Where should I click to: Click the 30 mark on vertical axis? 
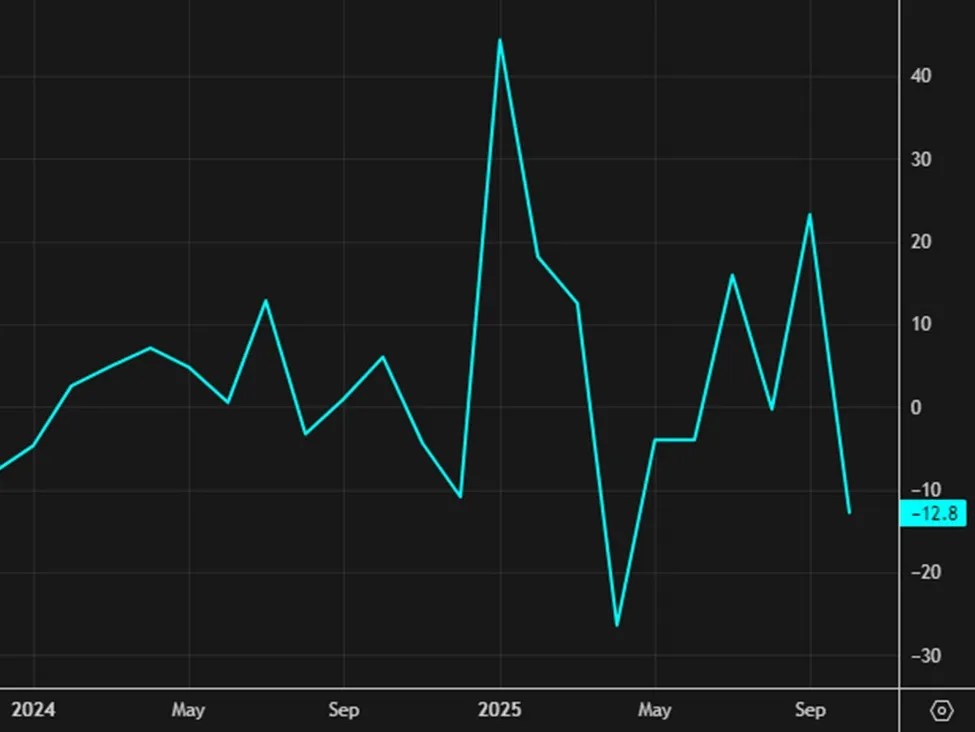tap(921, 159)
